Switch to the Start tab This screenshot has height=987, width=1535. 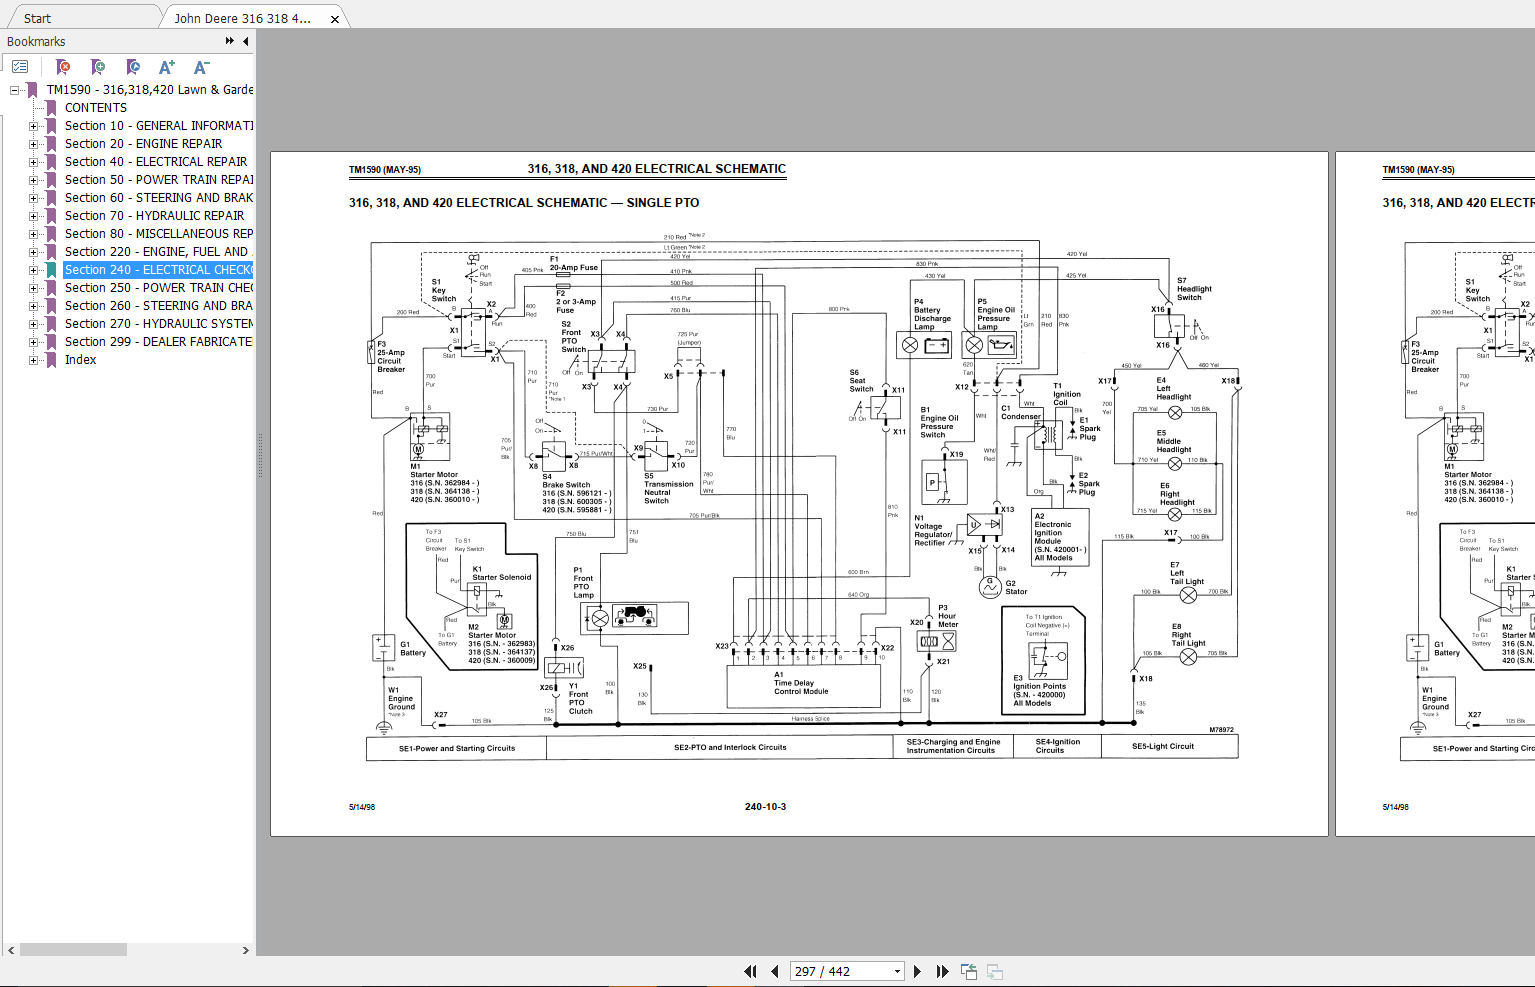click(37, 18)
